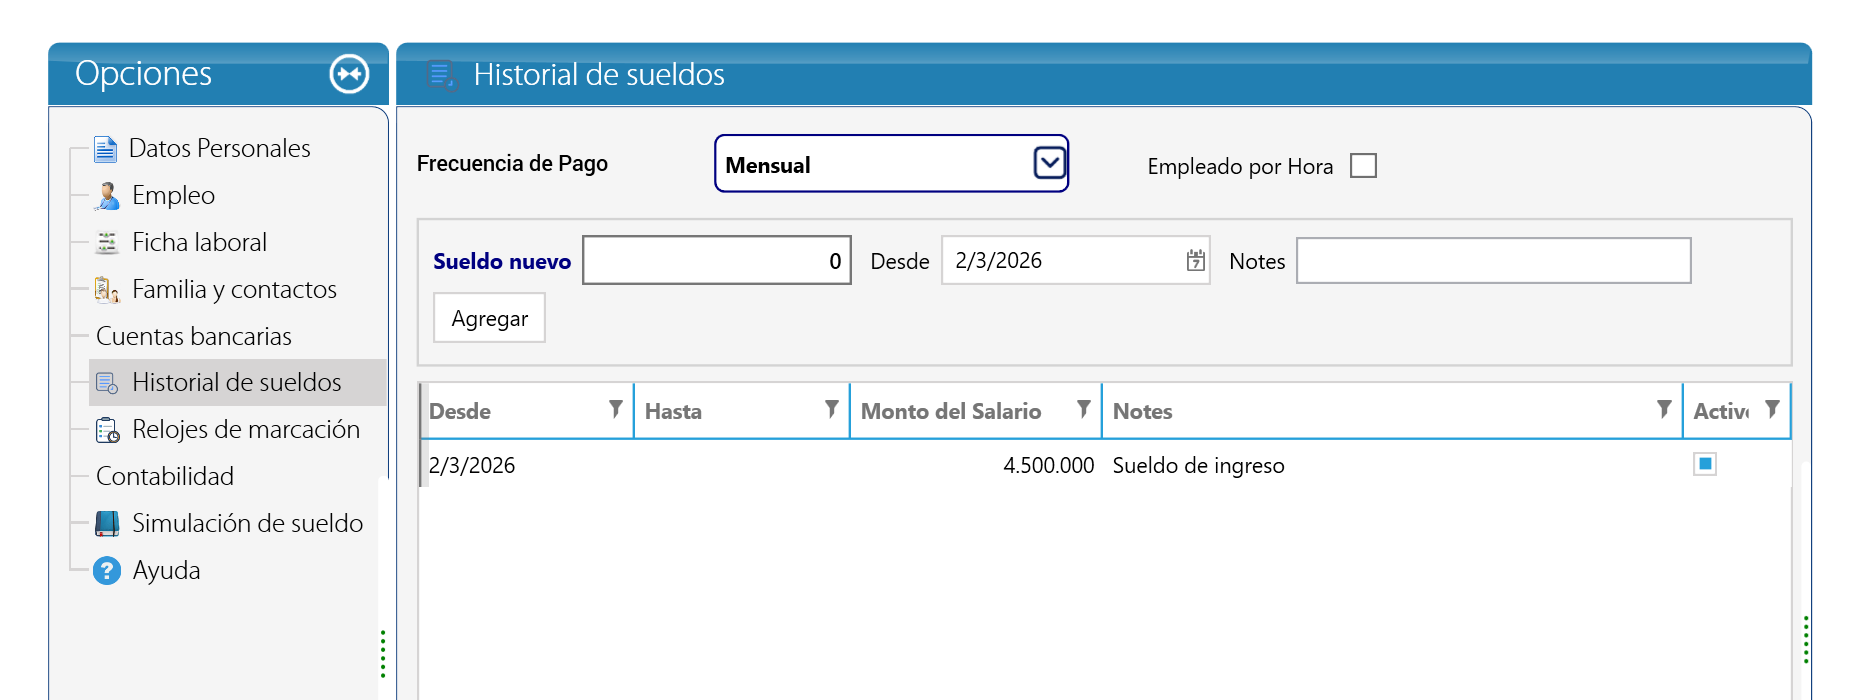This screenshot has width=1860, height=700.
Task: Open Cuentas bancarias section
Action: (194, 337)
